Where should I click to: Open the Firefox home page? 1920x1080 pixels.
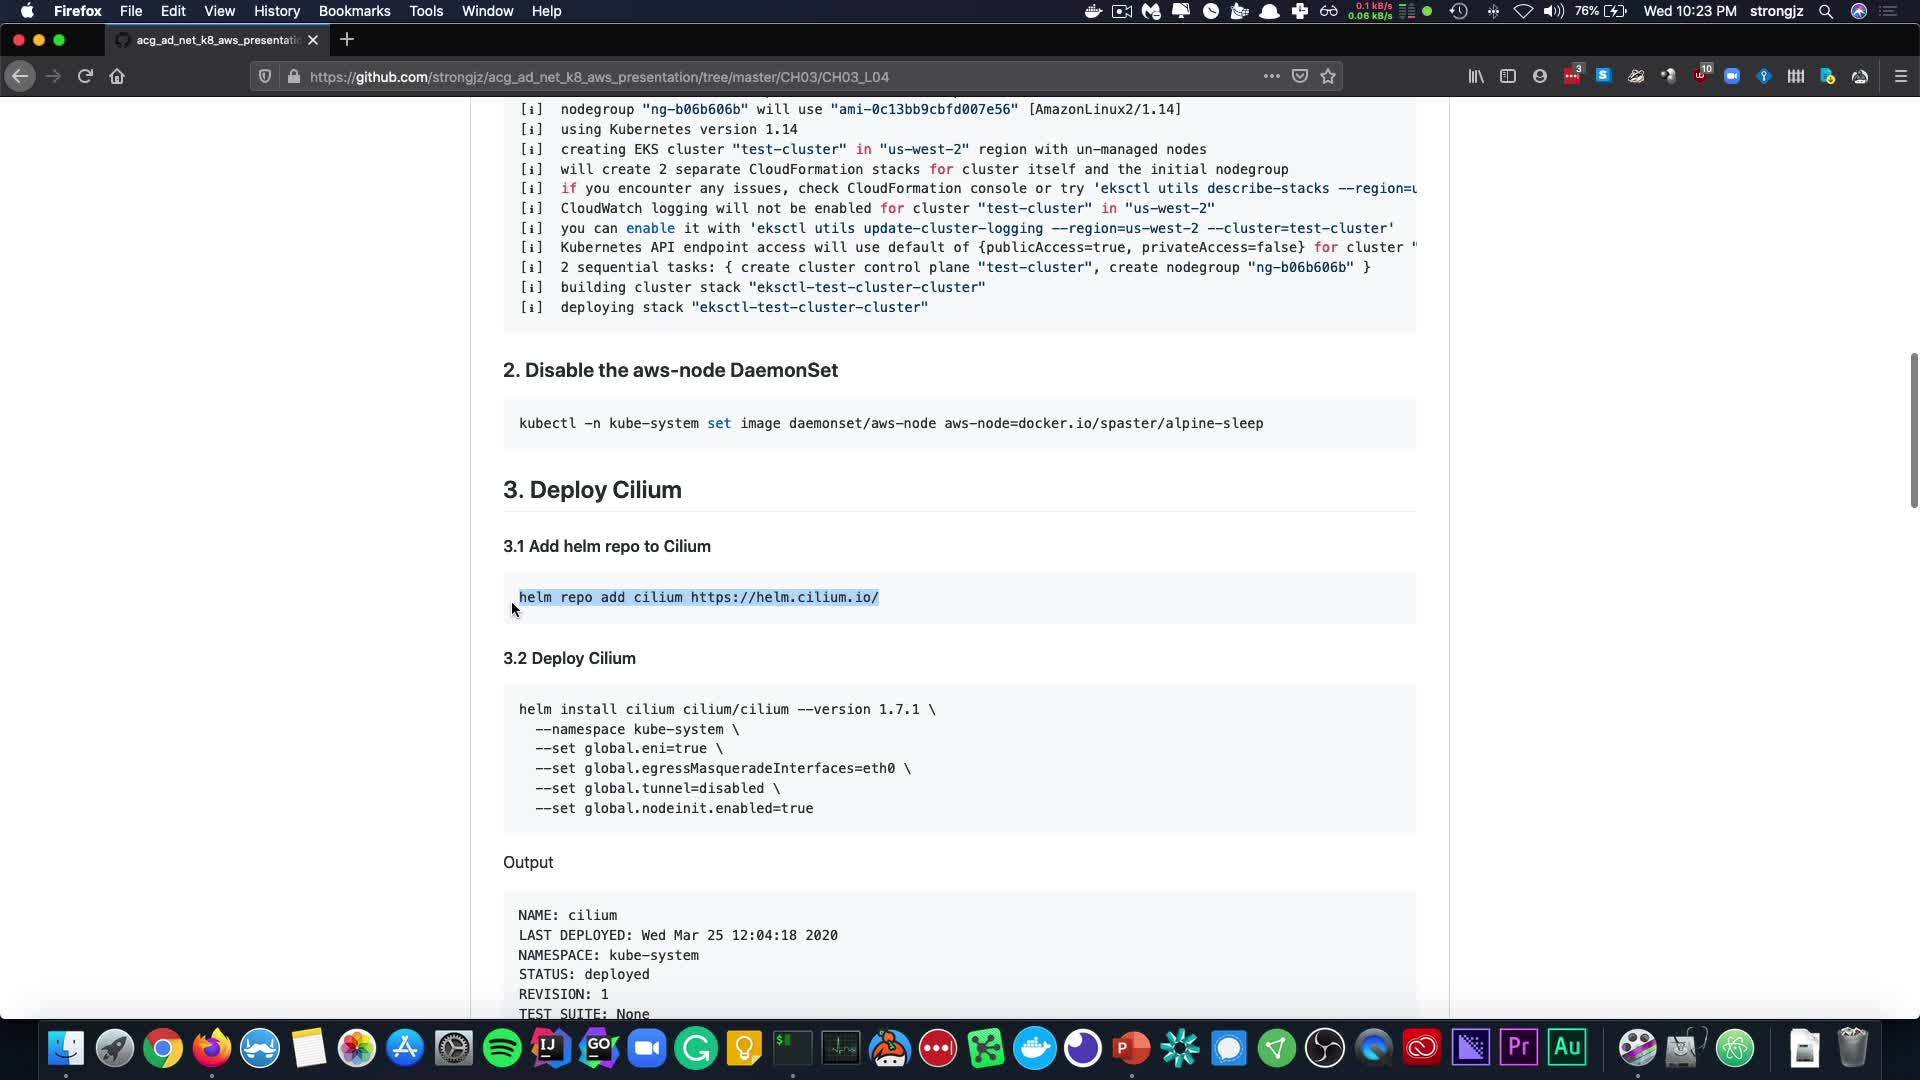tap(117, 76)
